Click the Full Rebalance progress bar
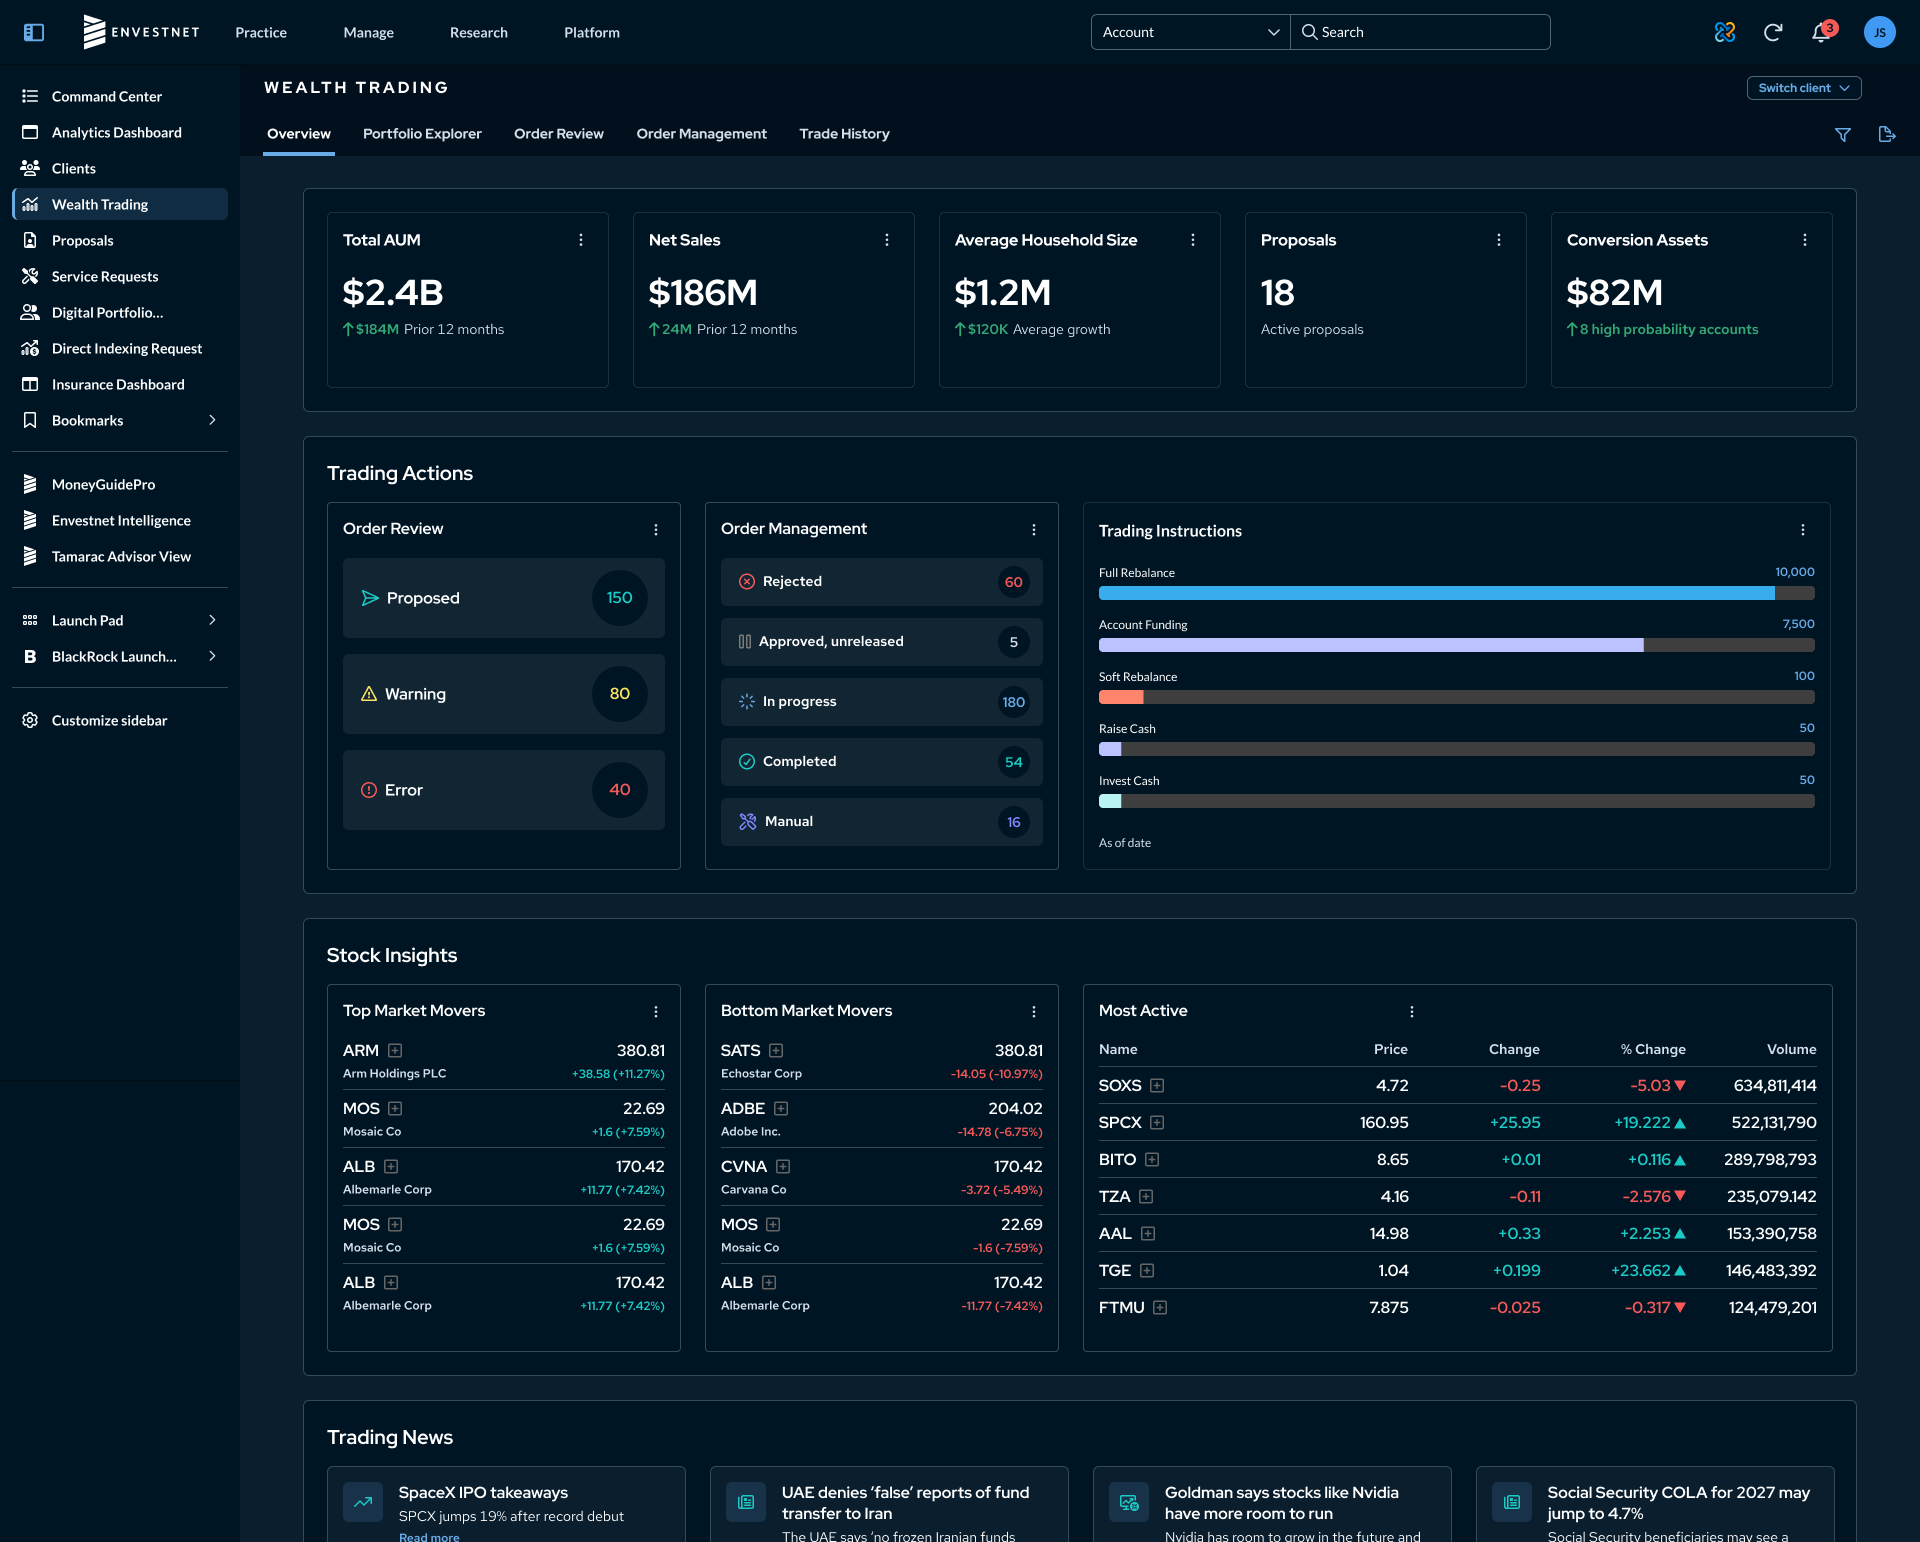This screenshot has height=1542, width=1920. point(1457,593)
